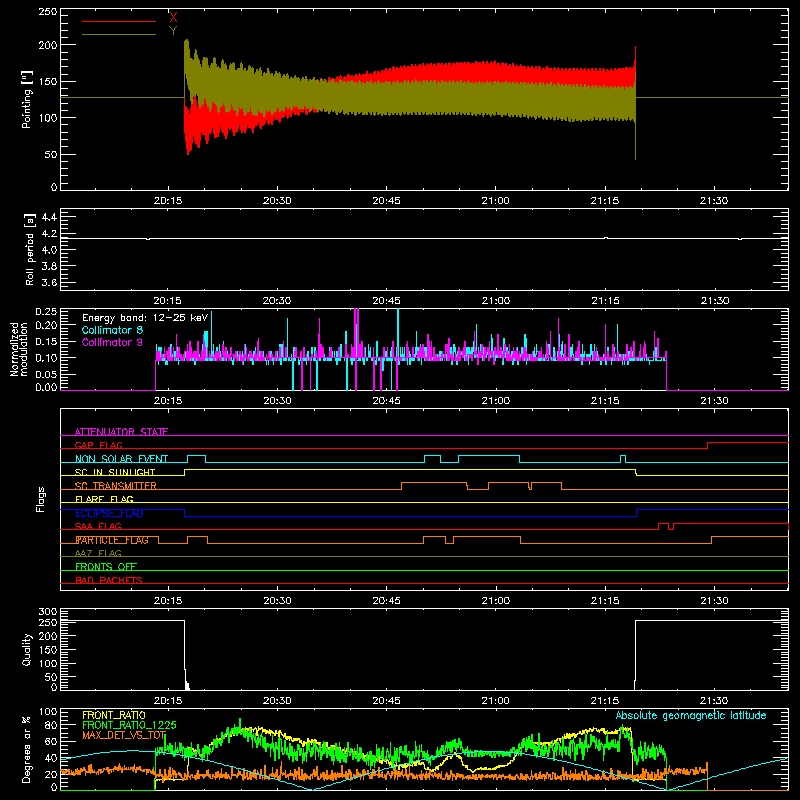The width and height of the screenshot is (800, 800).
Task: Click 20:30 time label under modulation plot
Action: point(277,401)
